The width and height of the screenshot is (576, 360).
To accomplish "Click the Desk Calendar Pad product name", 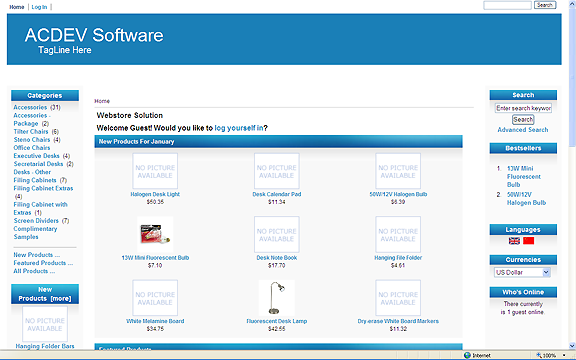I will [277, 194].
